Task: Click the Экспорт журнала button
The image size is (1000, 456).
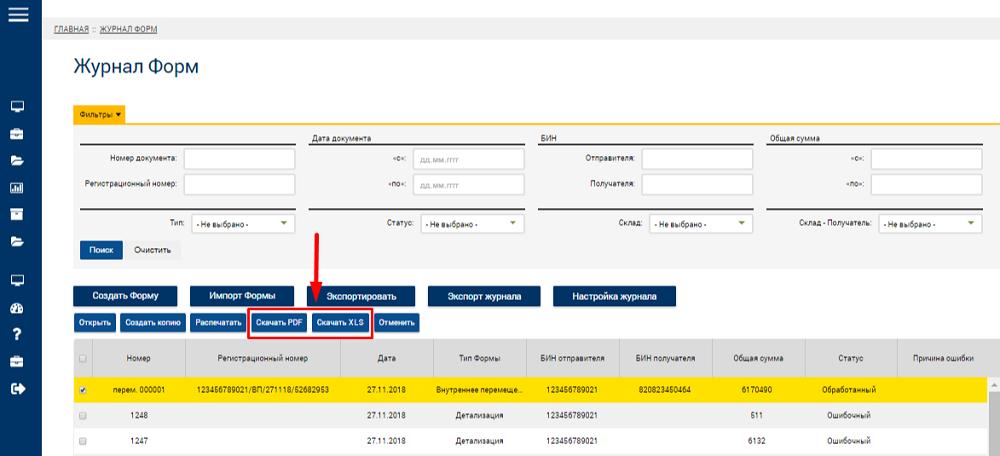Action: [x=484, y=296]
